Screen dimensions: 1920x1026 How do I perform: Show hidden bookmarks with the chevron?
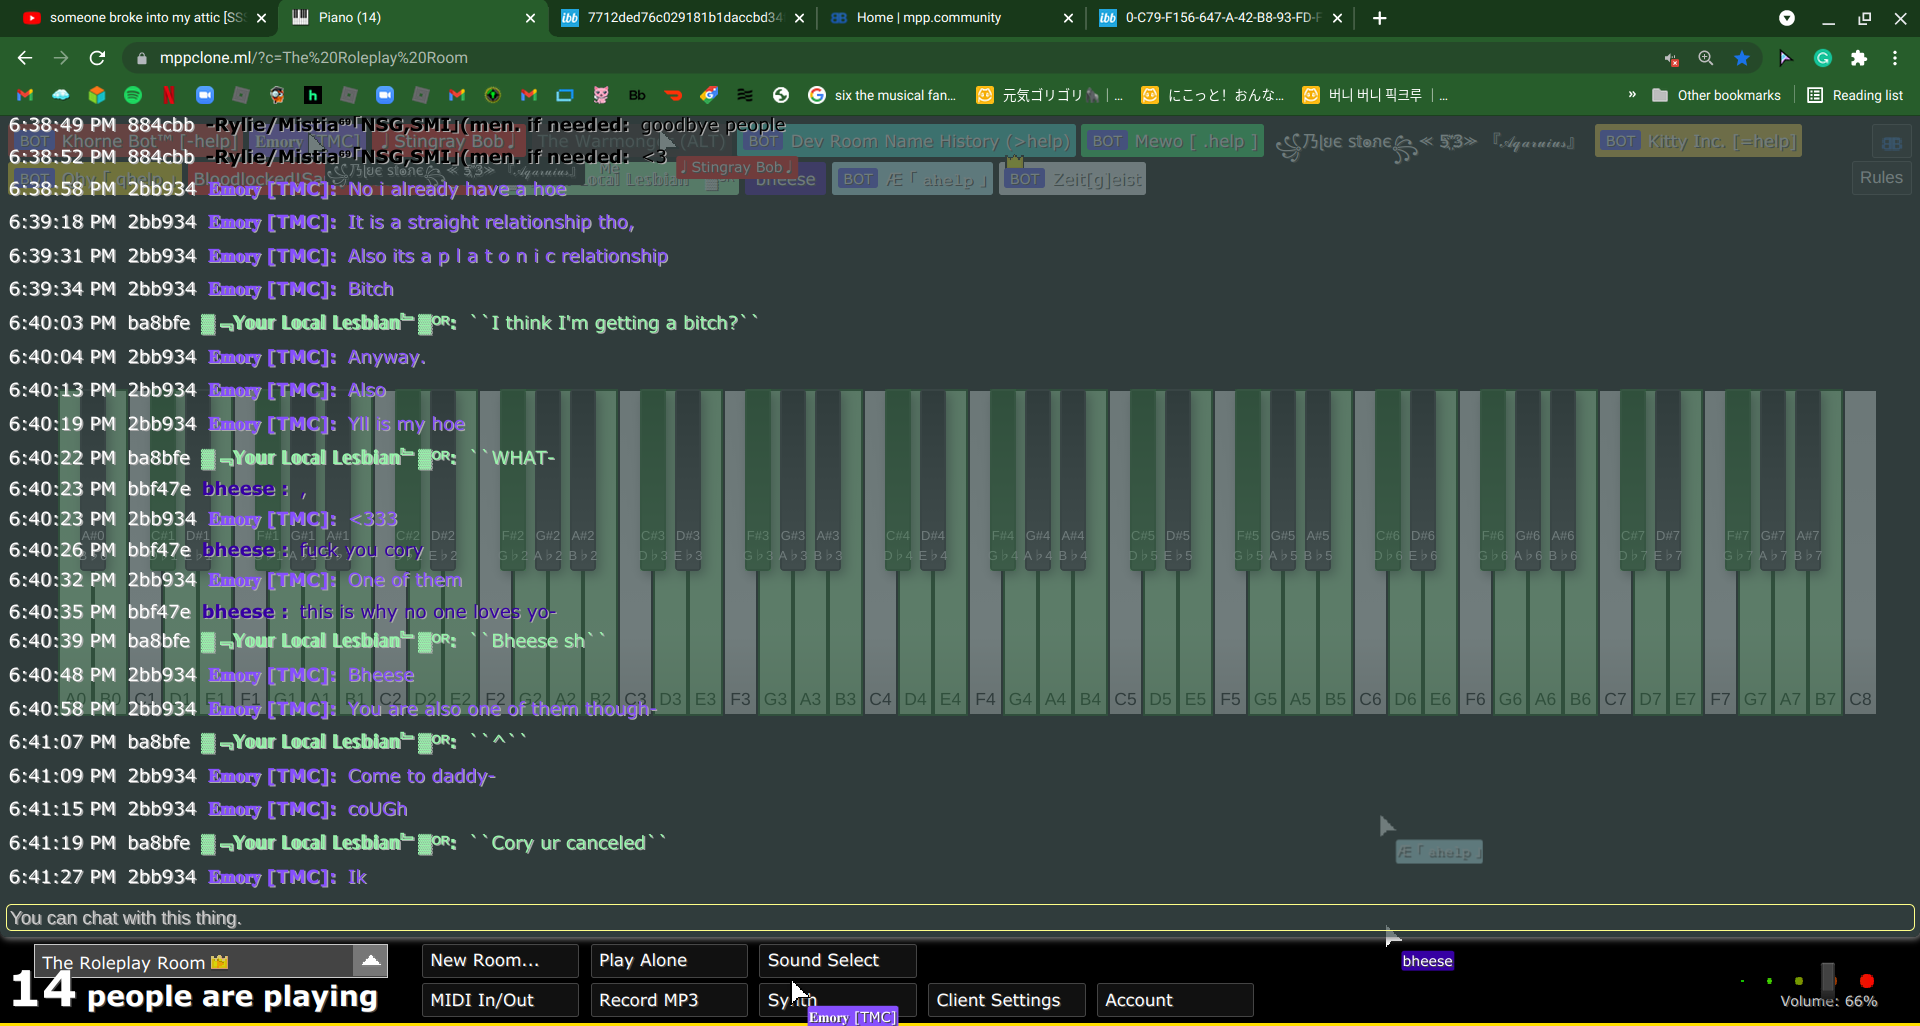1632,95
